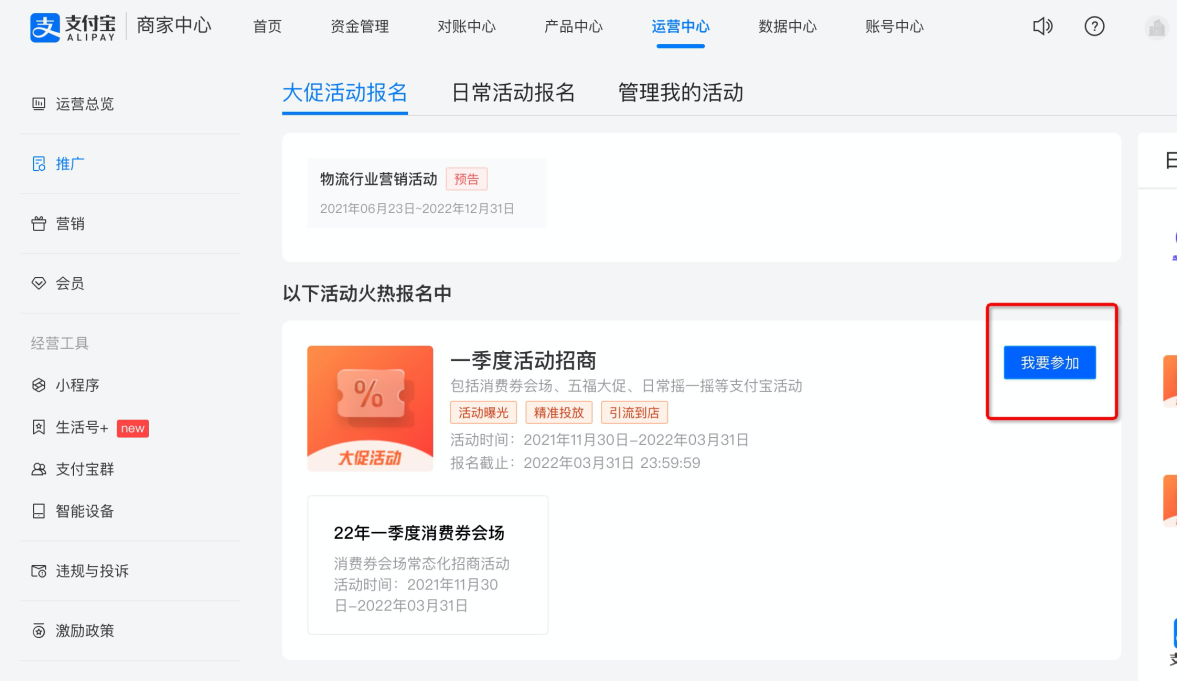Open 对账中心 in top navigation
The width and height of the screenshot is (1177, 681).
click(x=466, y=27)
